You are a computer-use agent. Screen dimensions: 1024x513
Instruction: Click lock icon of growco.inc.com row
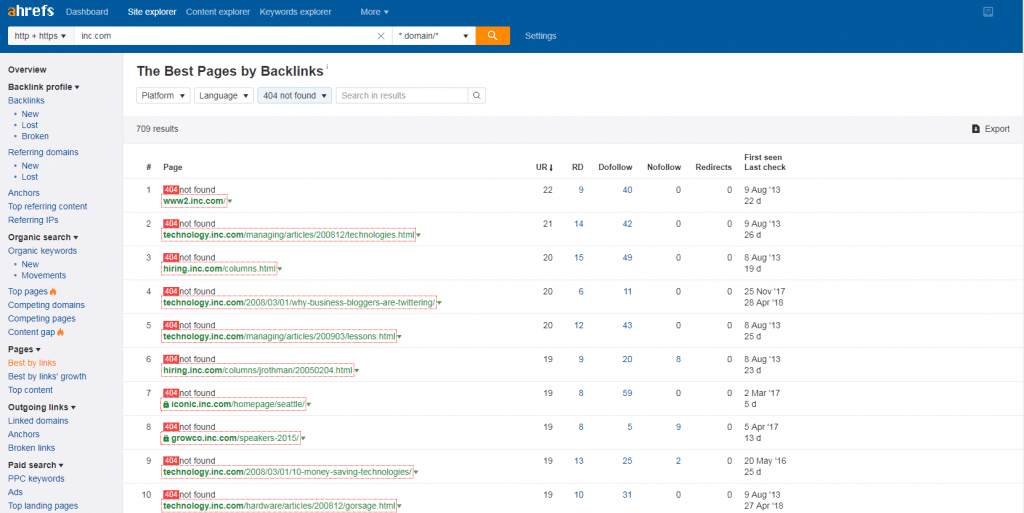166,439
